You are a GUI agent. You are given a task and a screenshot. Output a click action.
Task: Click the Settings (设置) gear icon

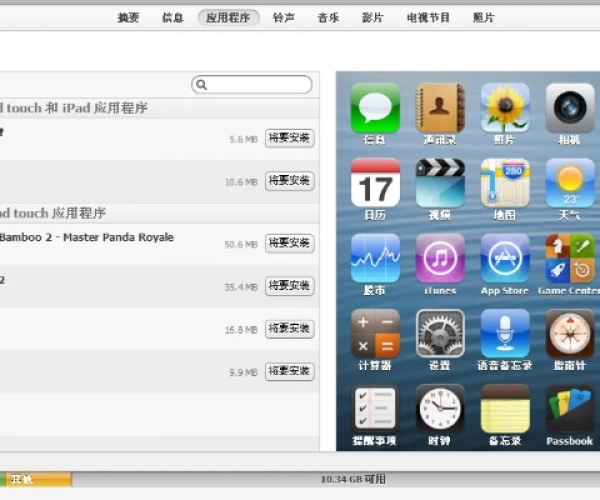pos(440,334)
